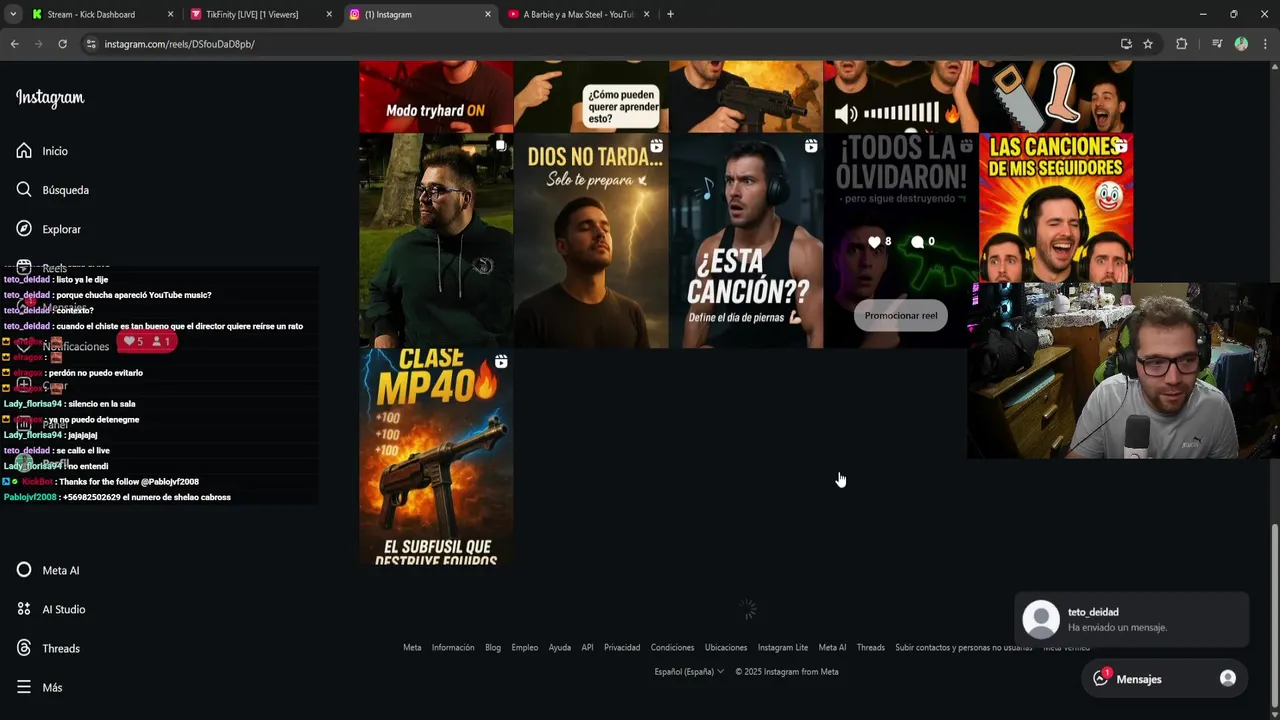Open the Explorar compass icon
Screen dimensions: 1280x720
[x=24, y=229]
